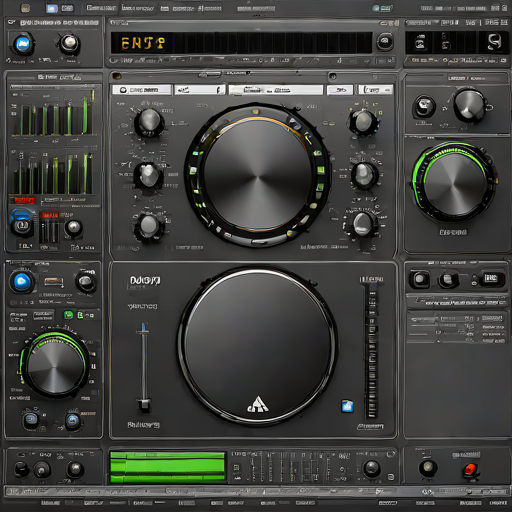Viewport: 512px width, 512px height.
Task: Toggle the first square button in the right button row
Action: point(419,279)
